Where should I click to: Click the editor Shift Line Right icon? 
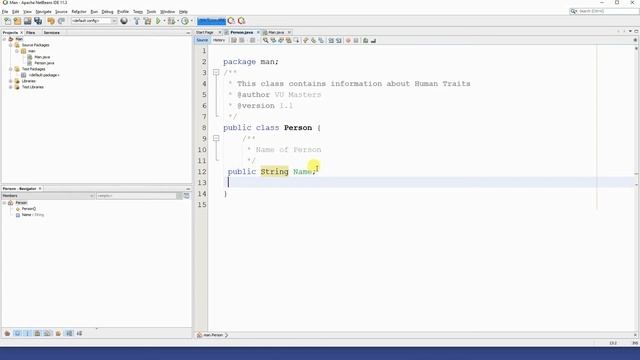(339, 40)
